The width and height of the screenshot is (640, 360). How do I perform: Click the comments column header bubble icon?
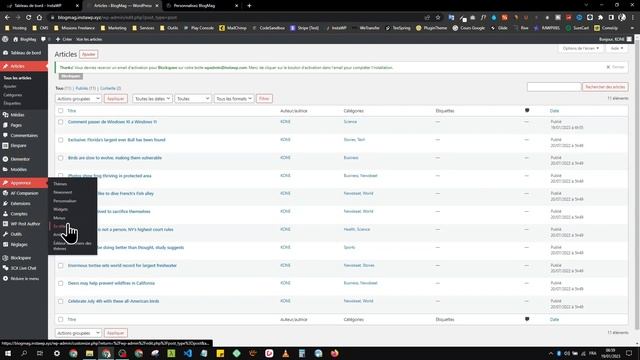(527, 111)
